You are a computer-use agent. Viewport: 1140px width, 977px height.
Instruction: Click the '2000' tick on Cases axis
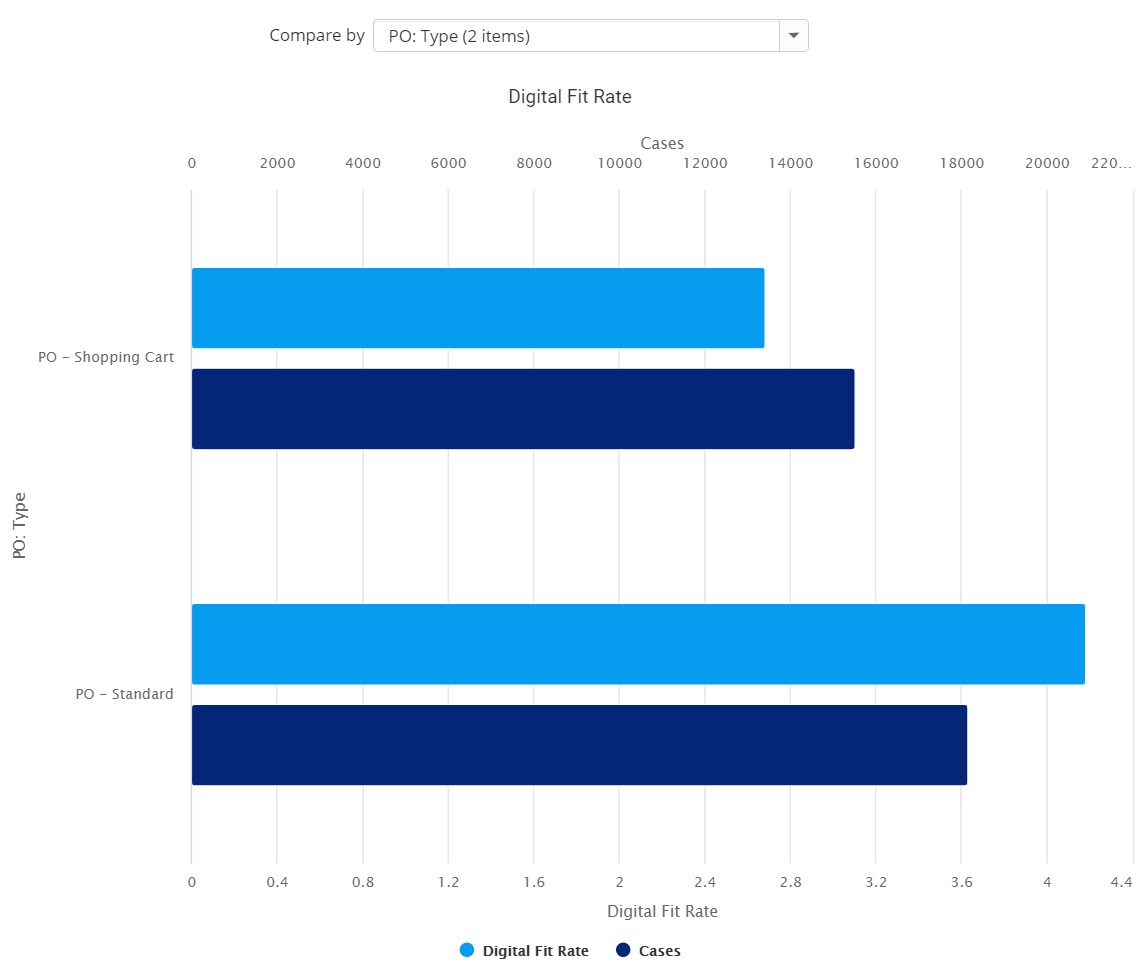(278, 163)
